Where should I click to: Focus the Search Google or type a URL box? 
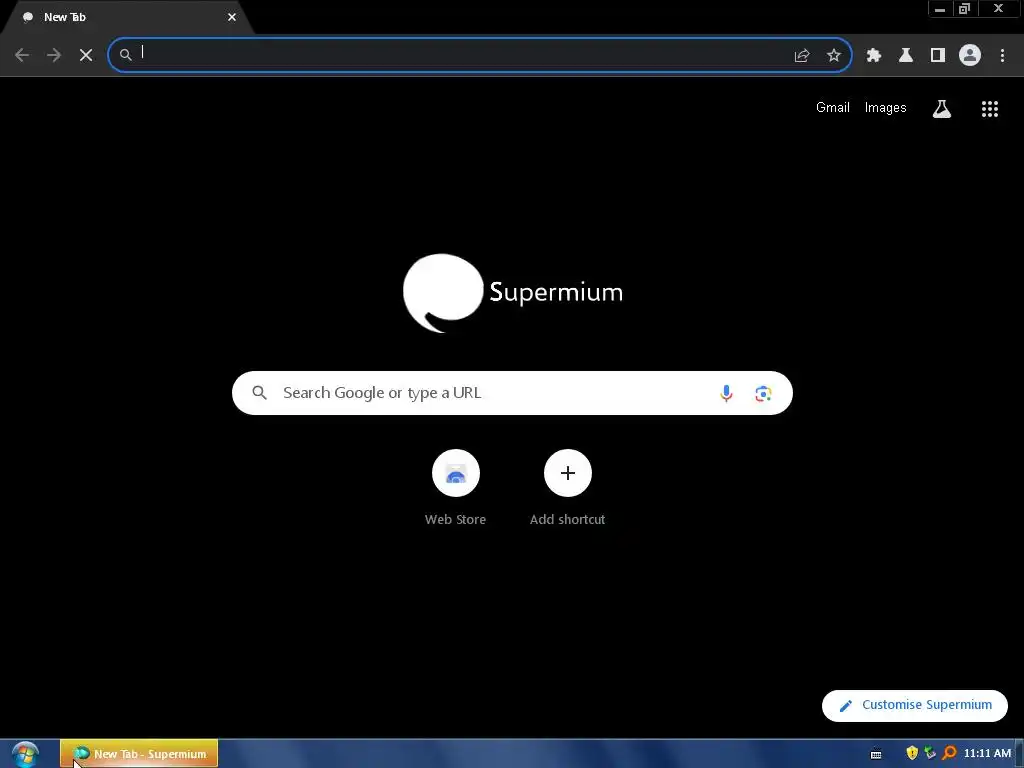pos(512,393)
